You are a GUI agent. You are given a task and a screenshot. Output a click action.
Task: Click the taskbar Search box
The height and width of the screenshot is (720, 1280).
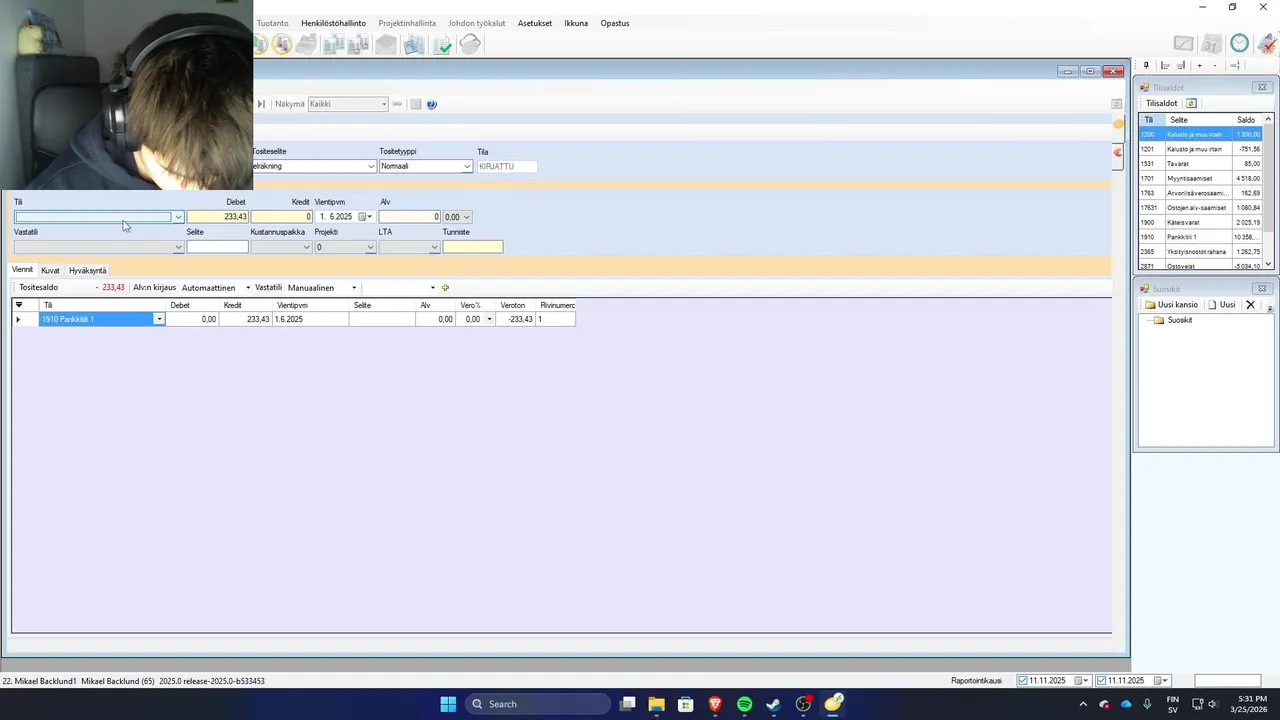[x=538, y=704]
